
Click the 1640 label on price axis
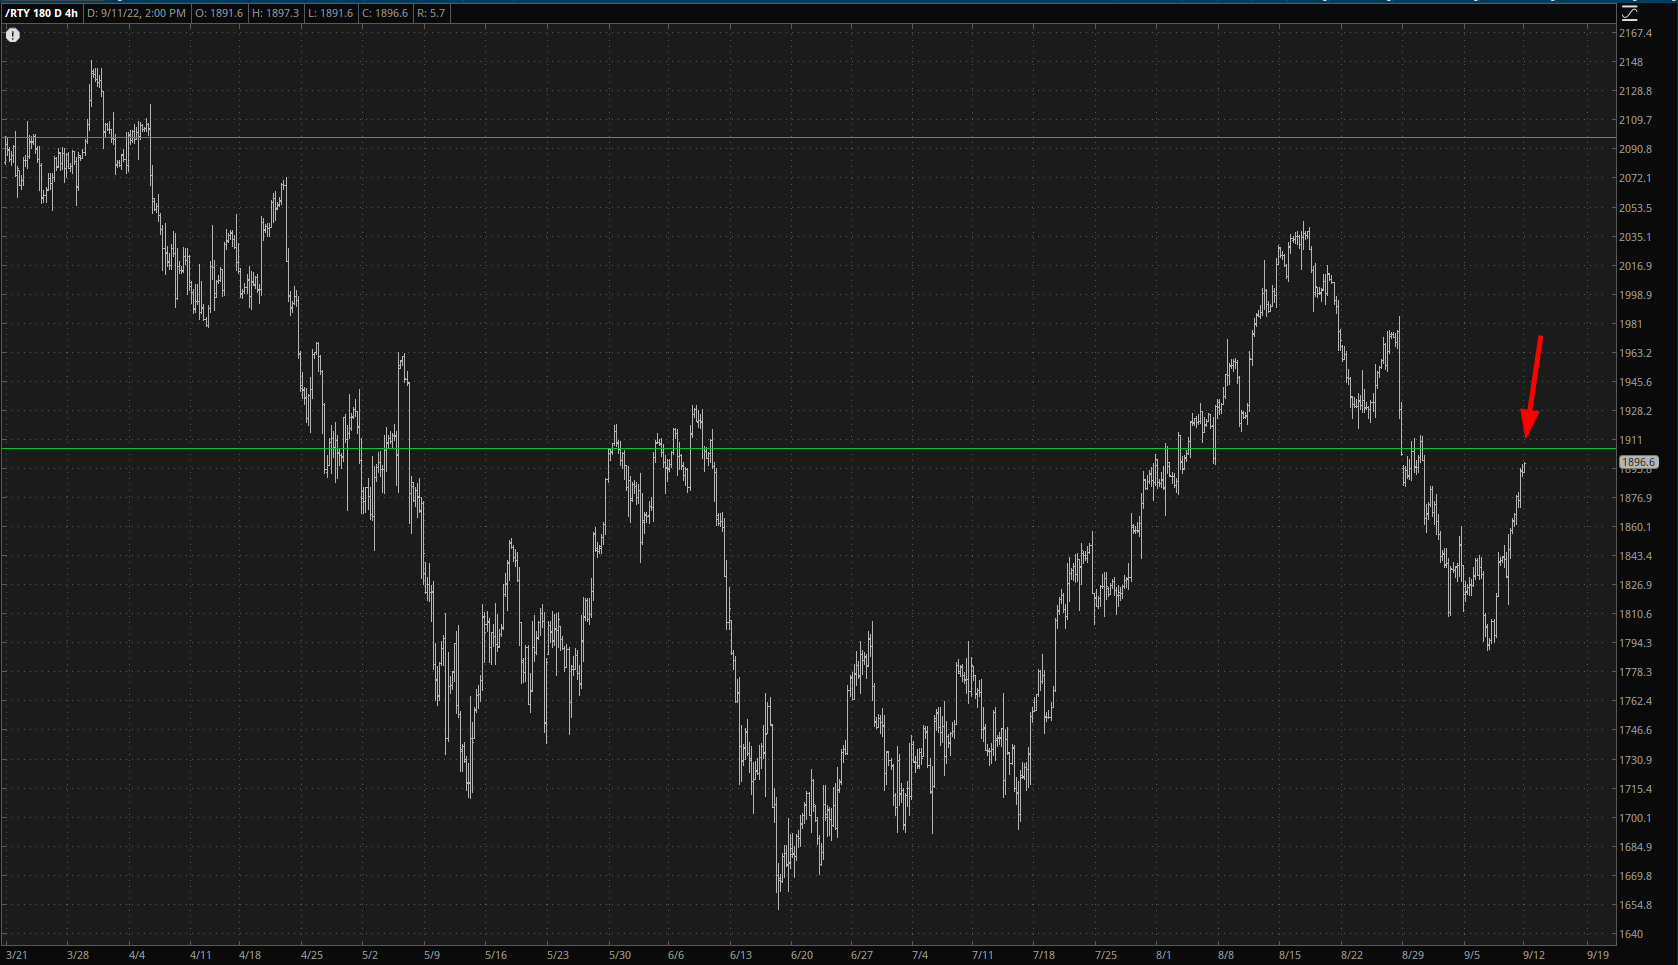(x=1630, y=934)
